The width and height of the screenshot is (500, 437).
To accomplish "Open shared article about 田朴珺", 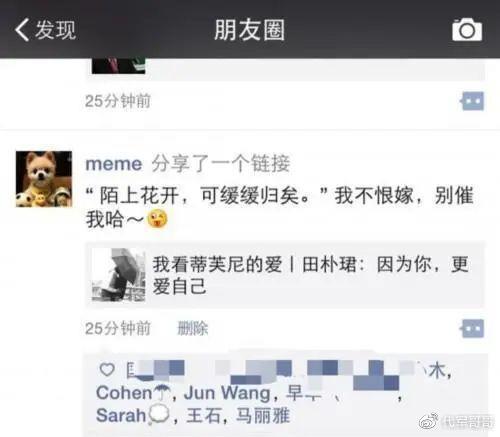I will [285, 275].
